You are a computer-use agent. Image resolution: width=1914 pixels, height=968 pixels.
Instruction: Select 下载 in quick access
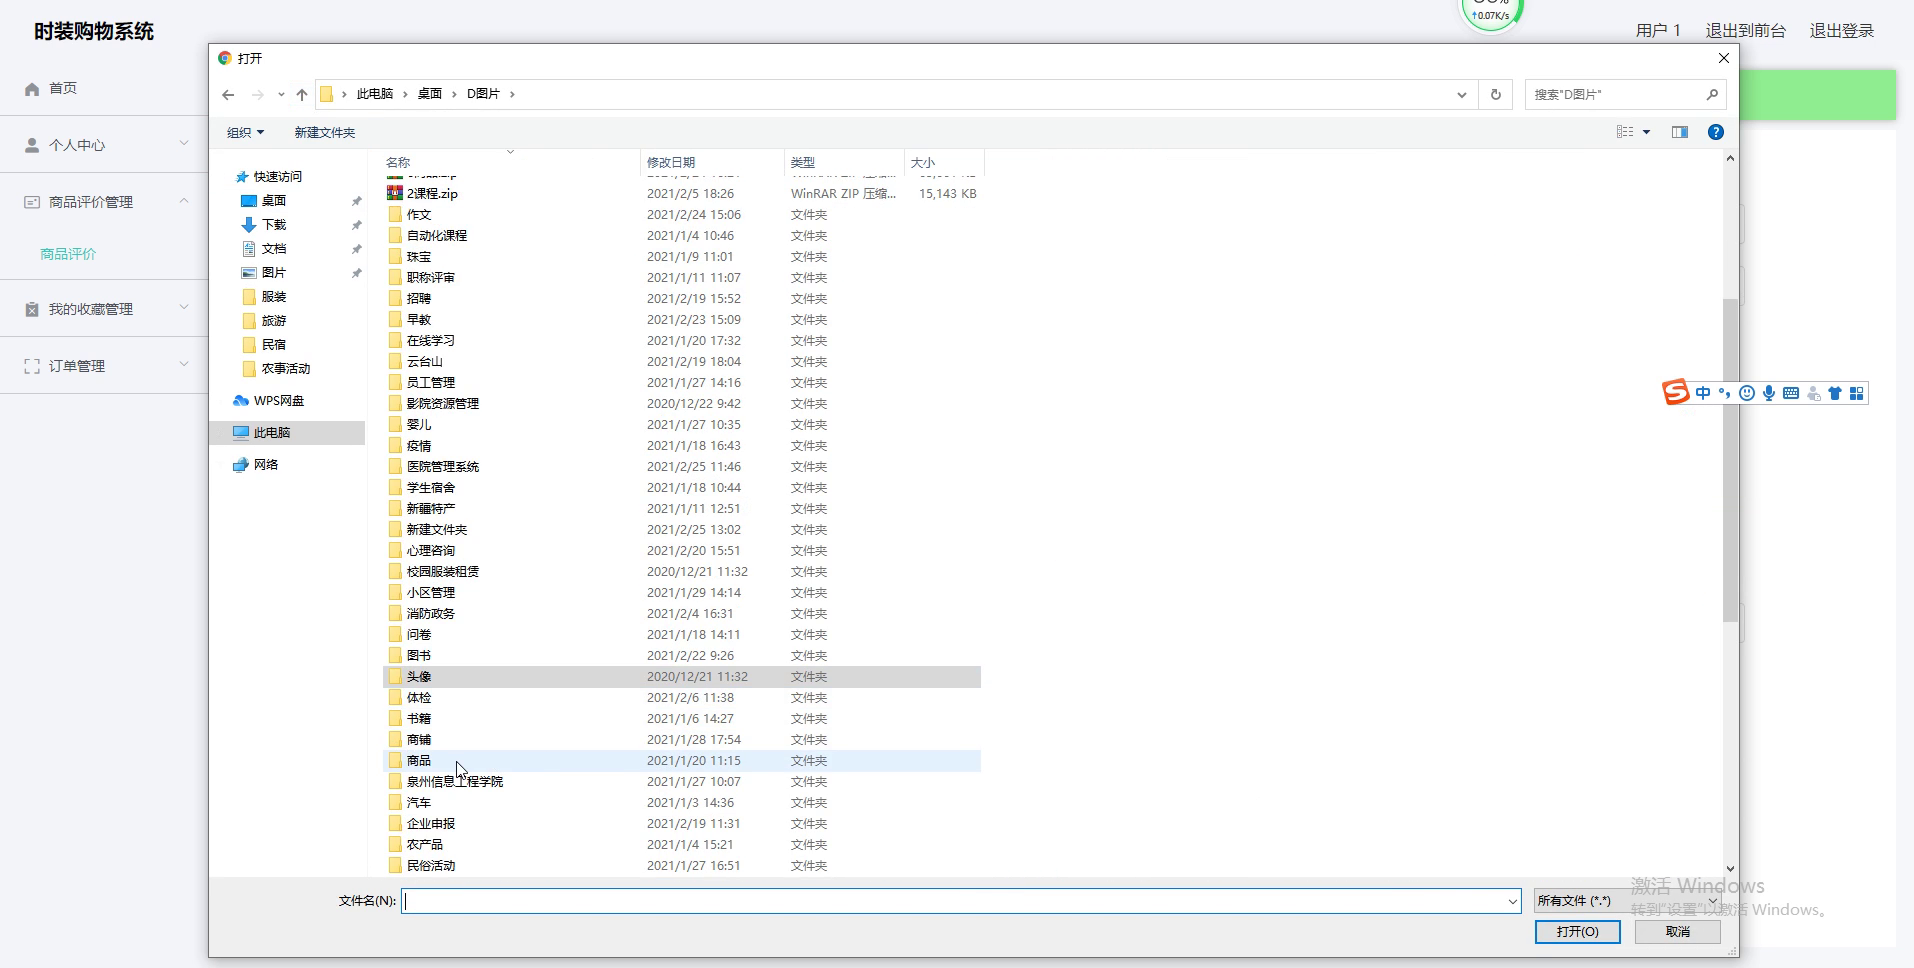coord(274,225)
